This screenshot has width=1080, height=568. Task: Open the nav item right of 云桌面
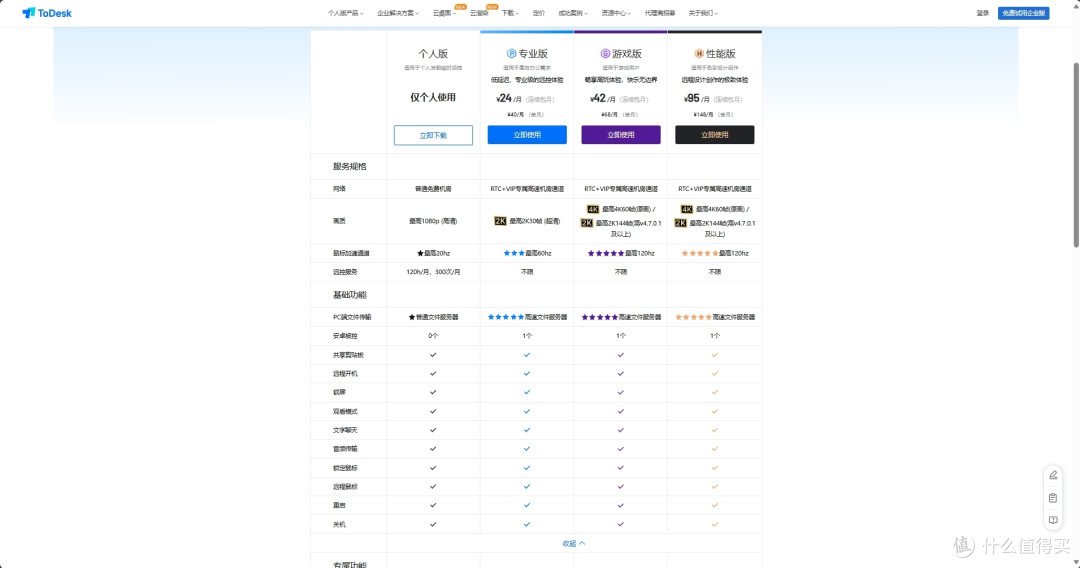point(479,13)
